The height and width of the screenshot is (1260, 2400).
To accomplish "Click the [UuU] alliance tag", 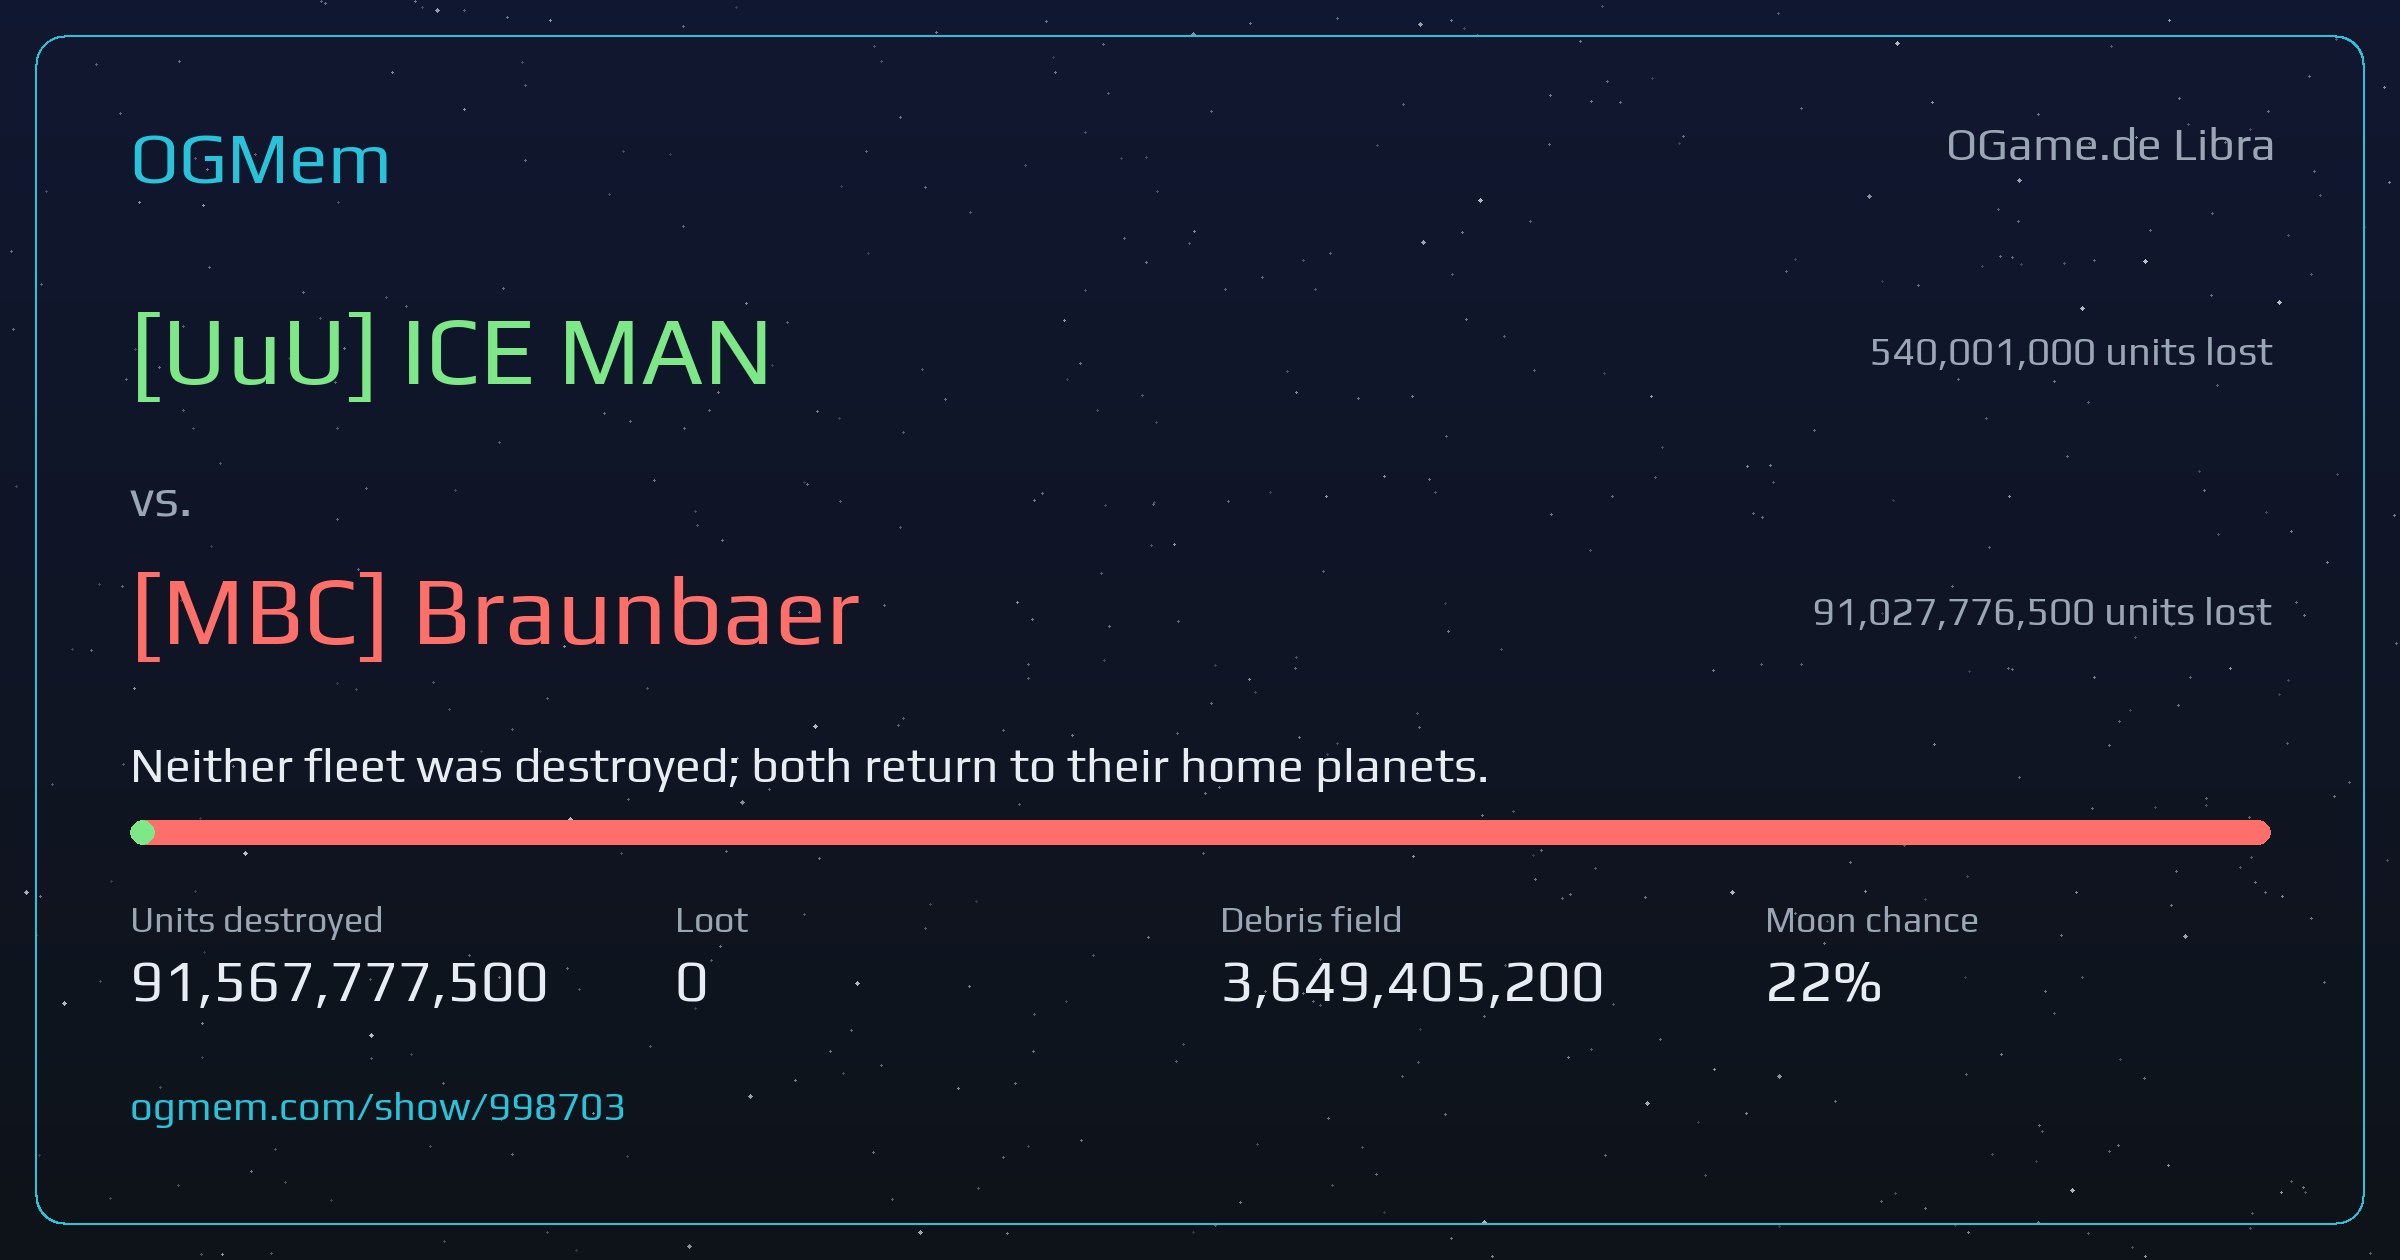I will [255, 353].
